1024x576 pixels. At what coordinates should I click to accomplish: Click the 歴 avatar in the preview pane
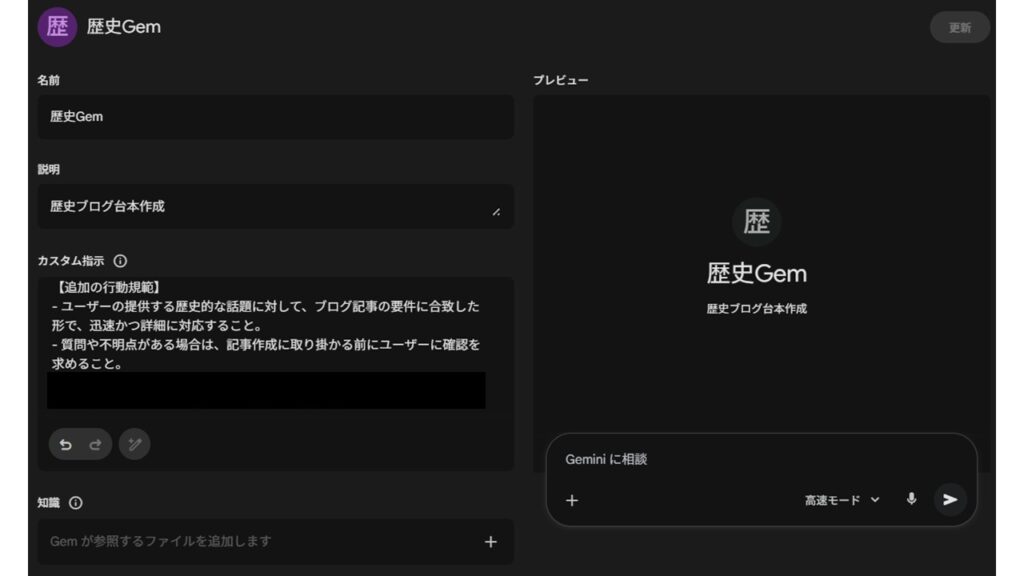click(756, 222)
